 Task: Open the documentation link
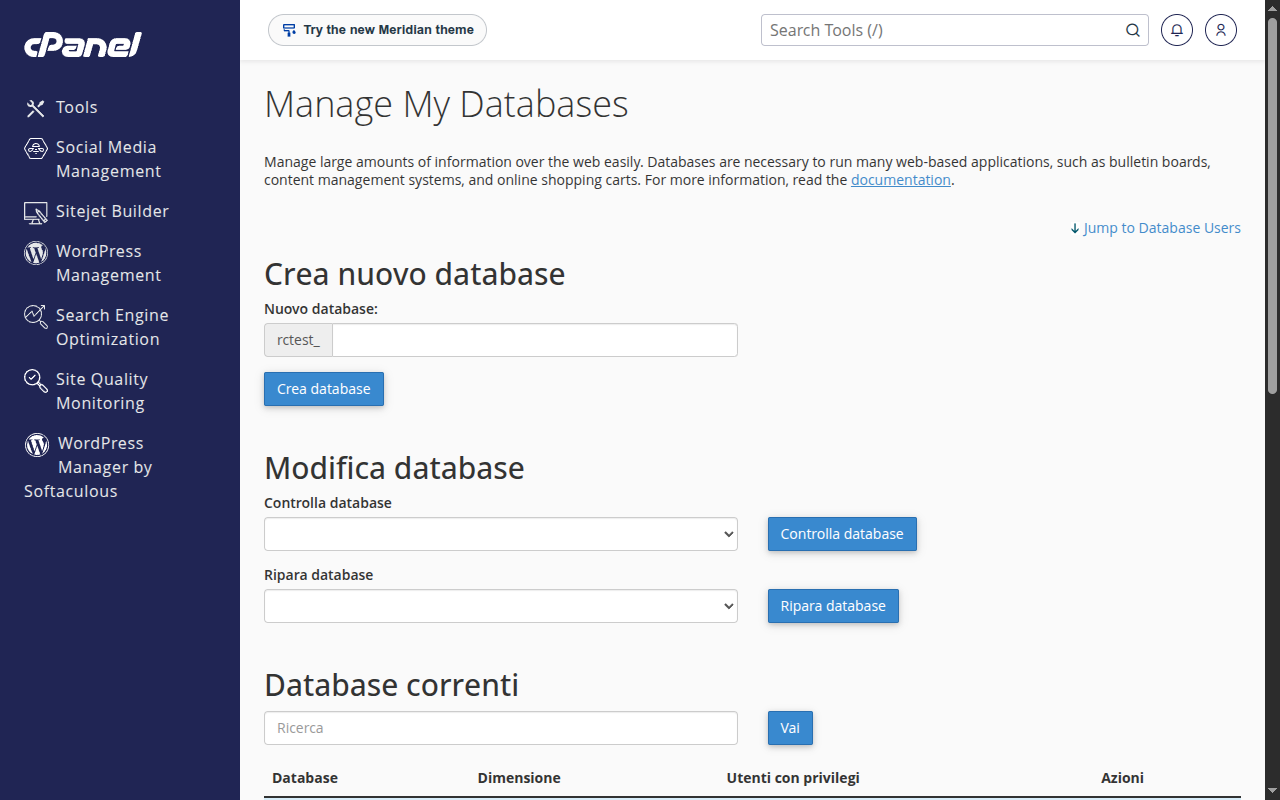[x=900, y=180]
